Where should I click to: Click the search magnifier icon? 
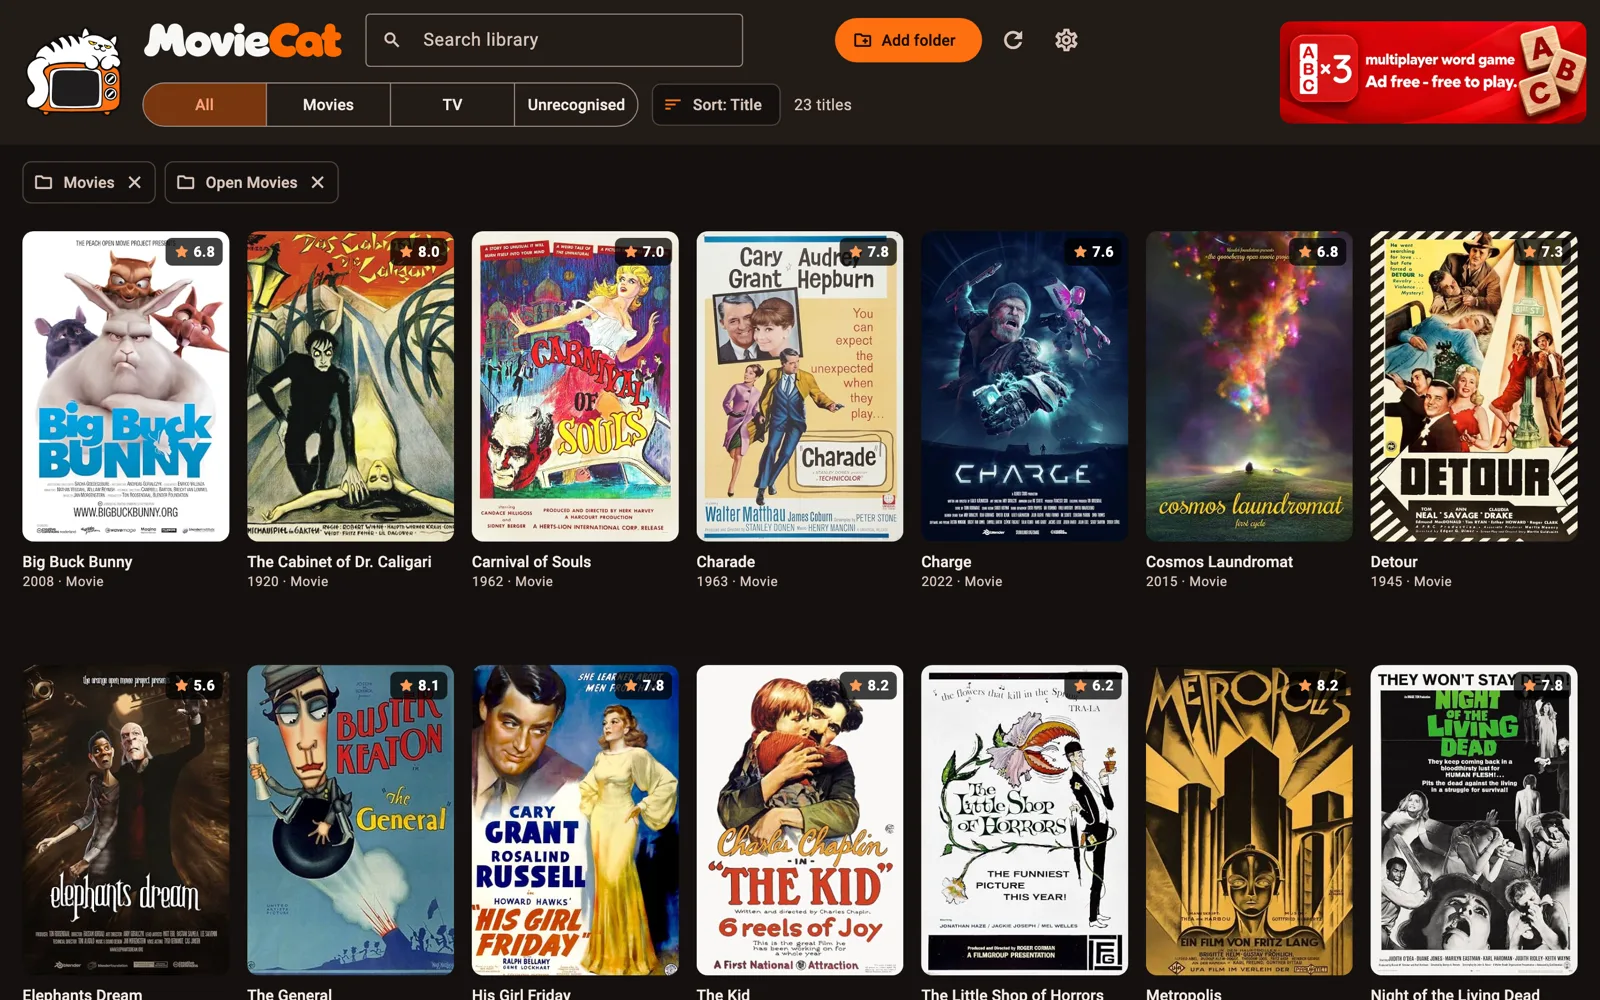[x=392, y=40]
